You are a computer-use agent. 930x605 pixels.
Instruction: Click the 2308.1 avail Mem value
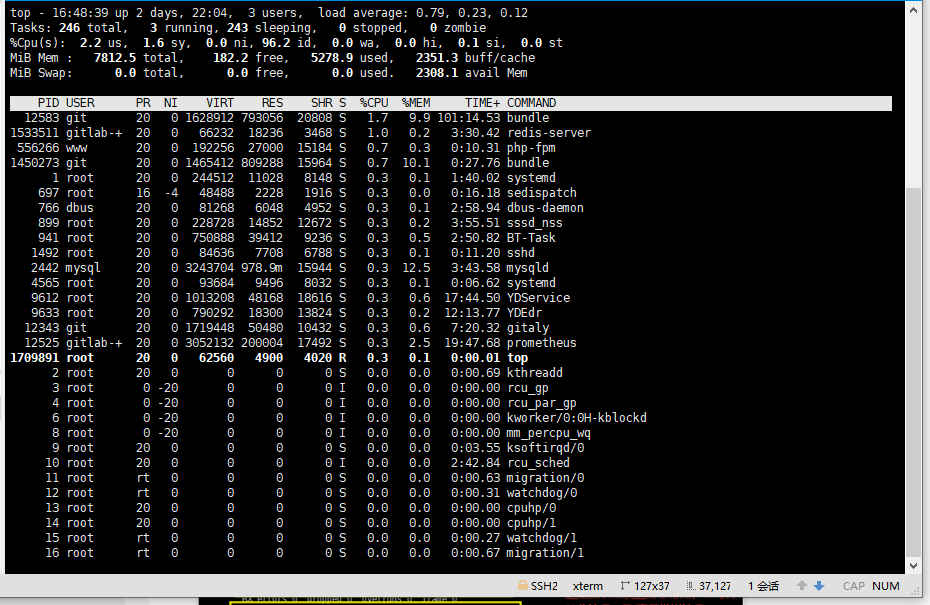437,72
